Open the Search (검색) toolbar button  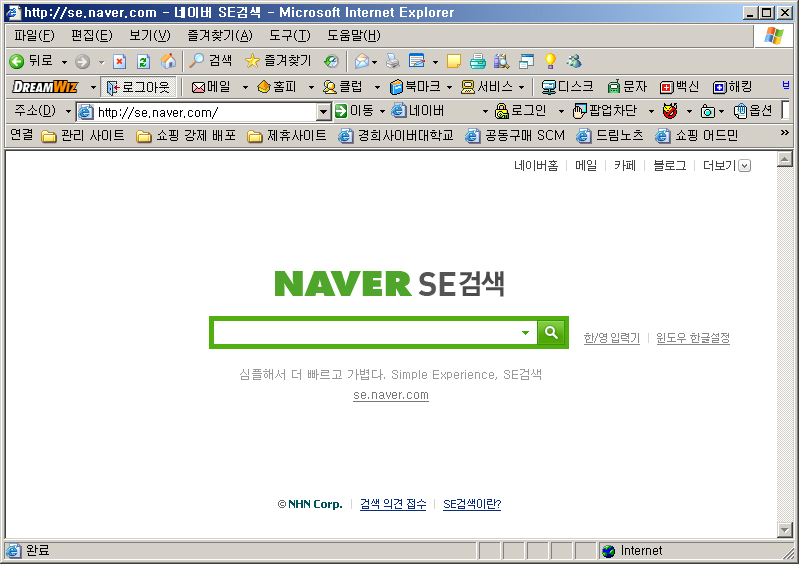click(x=210, y=61)
